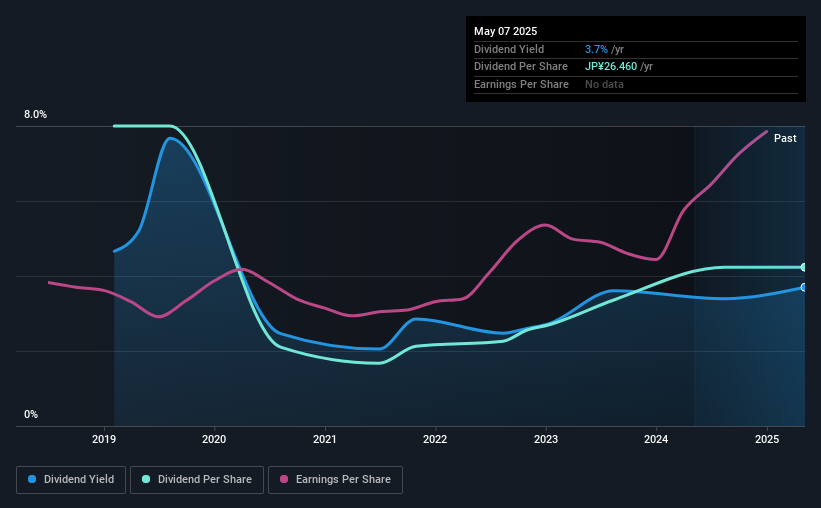Click the 8.0% y-axis label
Image resolution: width=821 pixels, height=508 pixels.
point(35,114)
